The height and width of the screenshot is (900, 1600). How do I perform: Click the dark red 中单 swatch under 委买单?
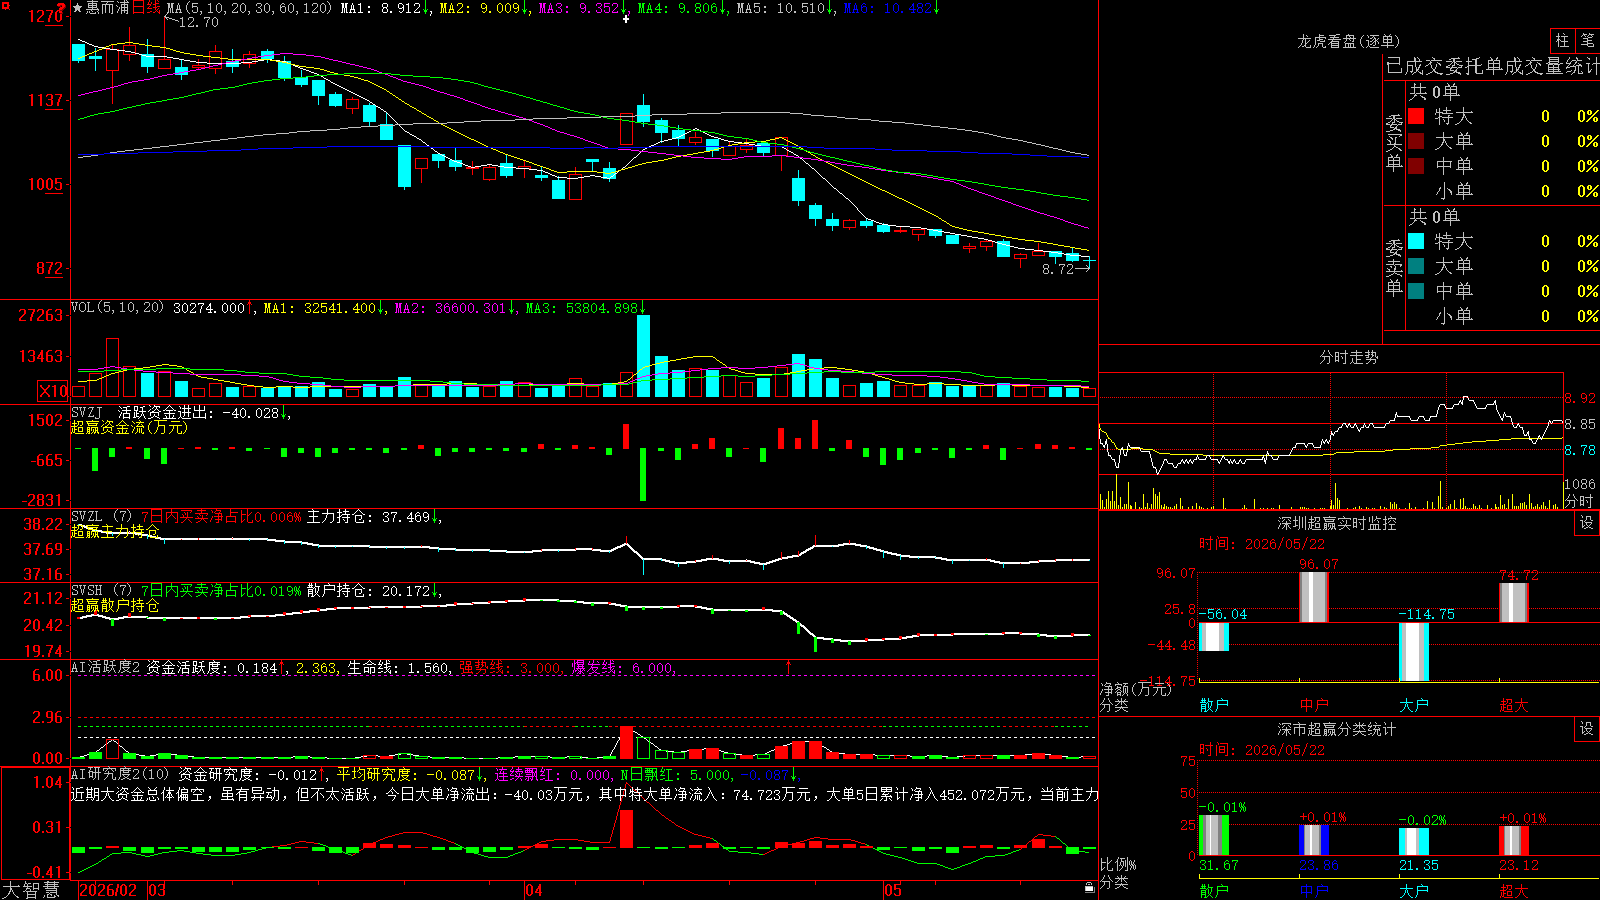click(1416, 165)
